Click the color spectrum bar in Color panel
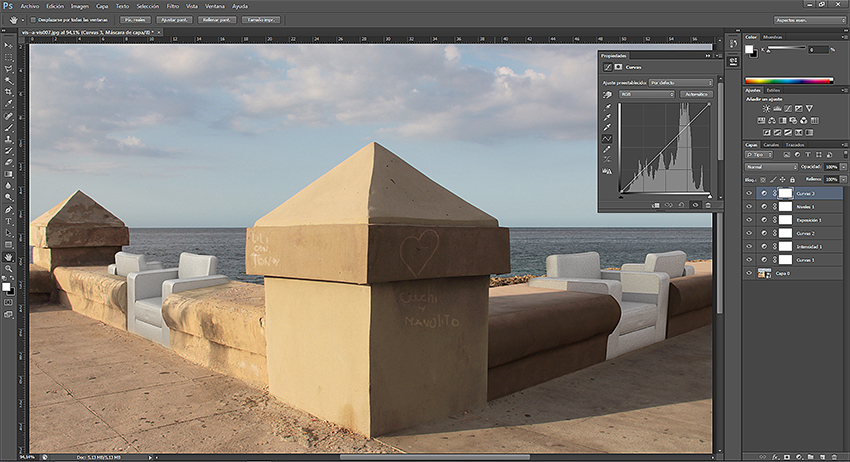850x462 pixels. [x=789, y=80]
